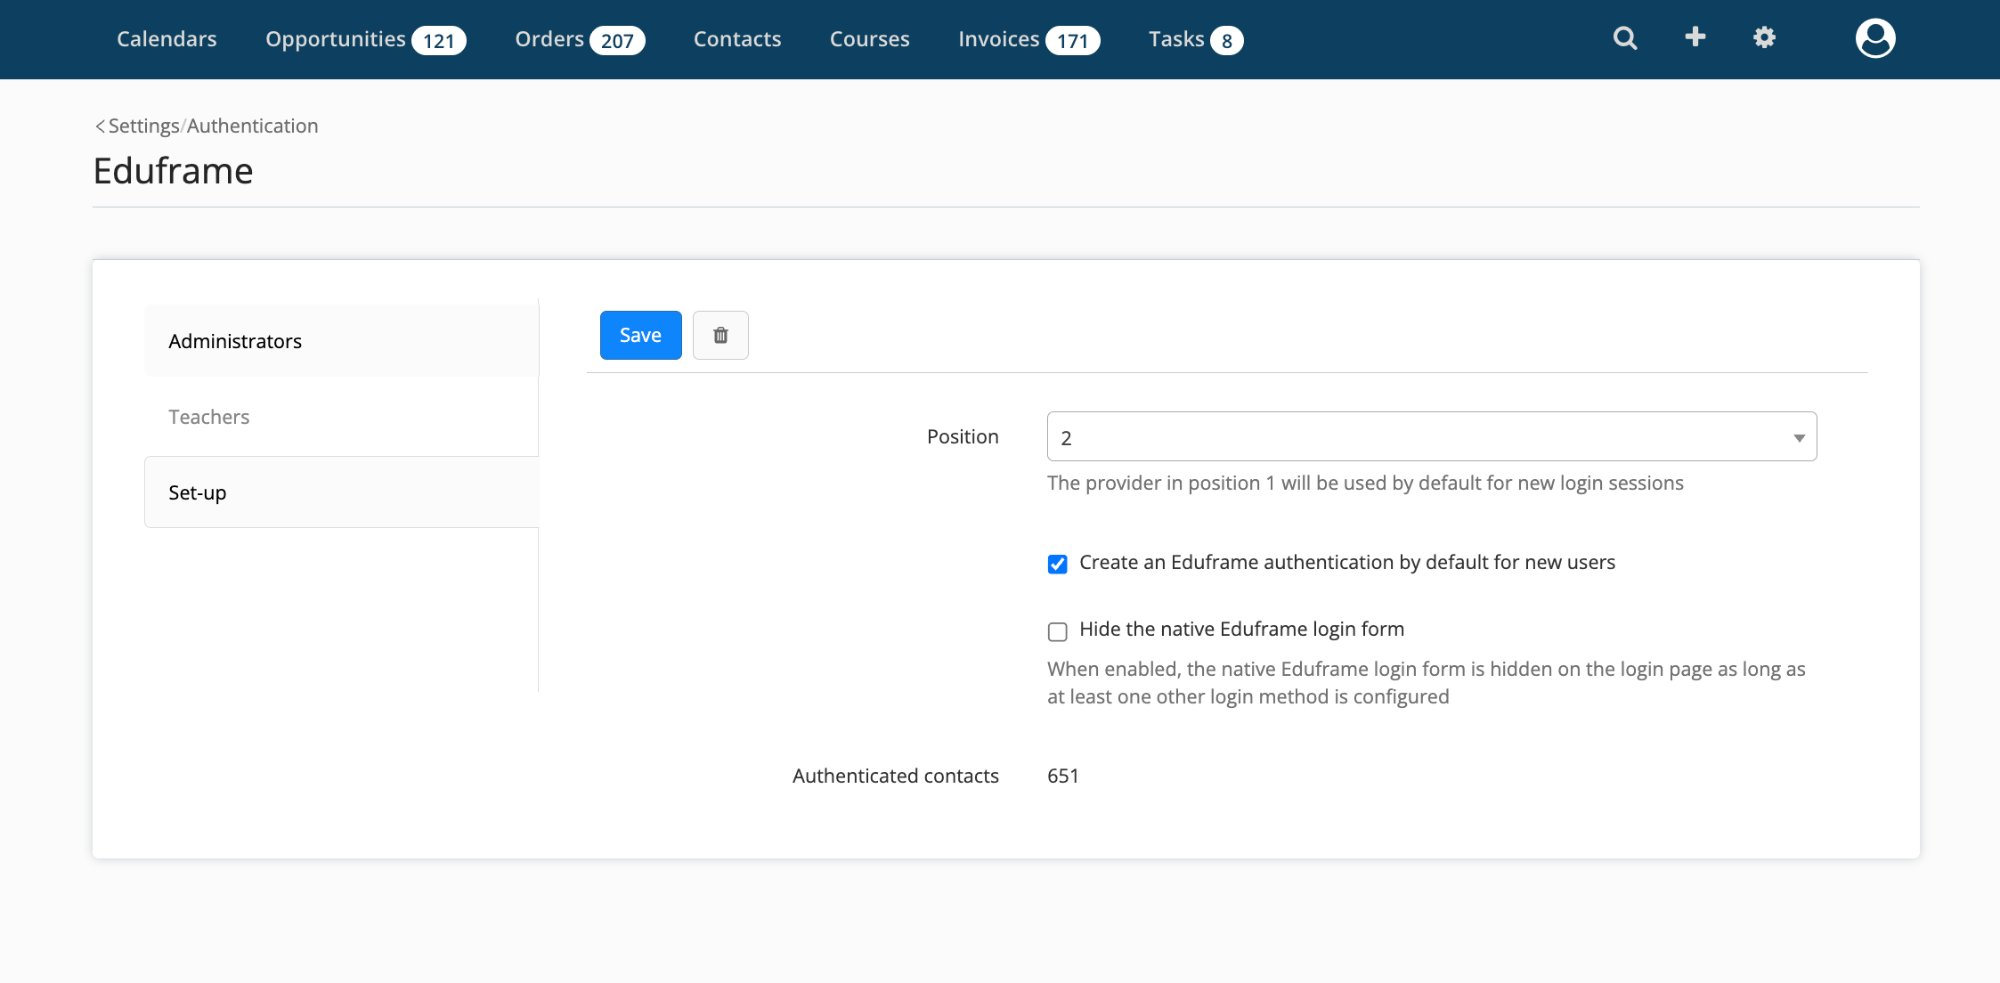Select the Administrators side tab
Image resolution: width=2000 pixels, height=983 pixels.
pos(341,341)
